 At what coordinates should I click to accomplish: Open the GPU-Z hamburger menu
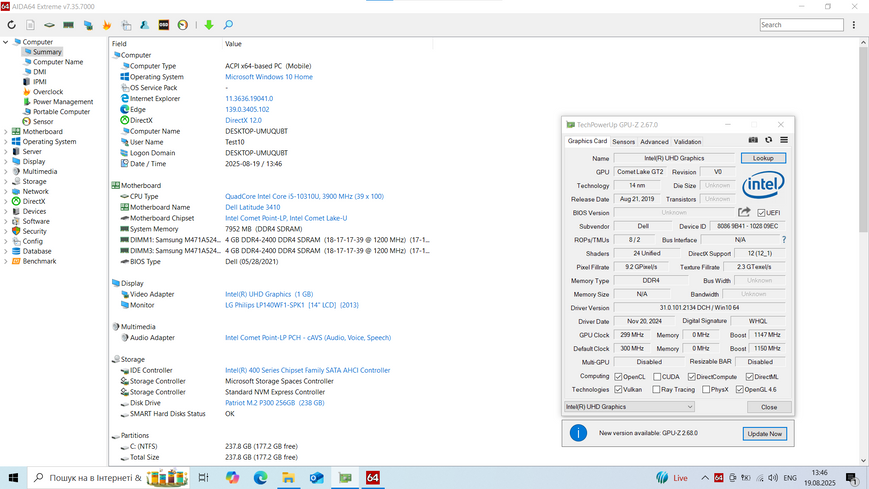coord(784,140)
